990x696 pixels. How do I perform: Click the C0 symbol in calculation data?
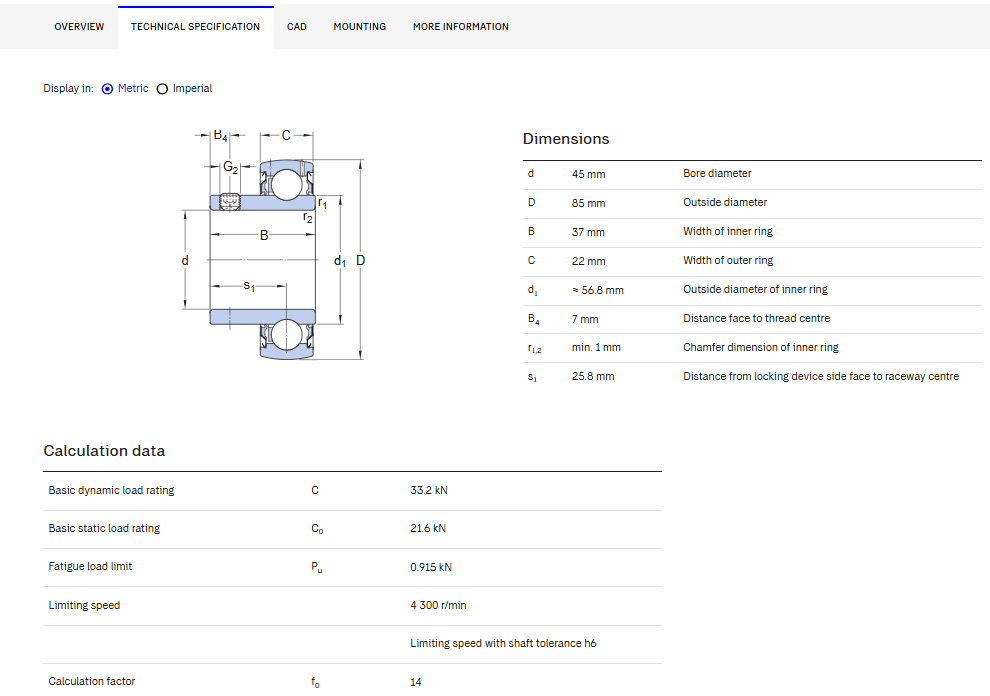[x=317, y=529]
